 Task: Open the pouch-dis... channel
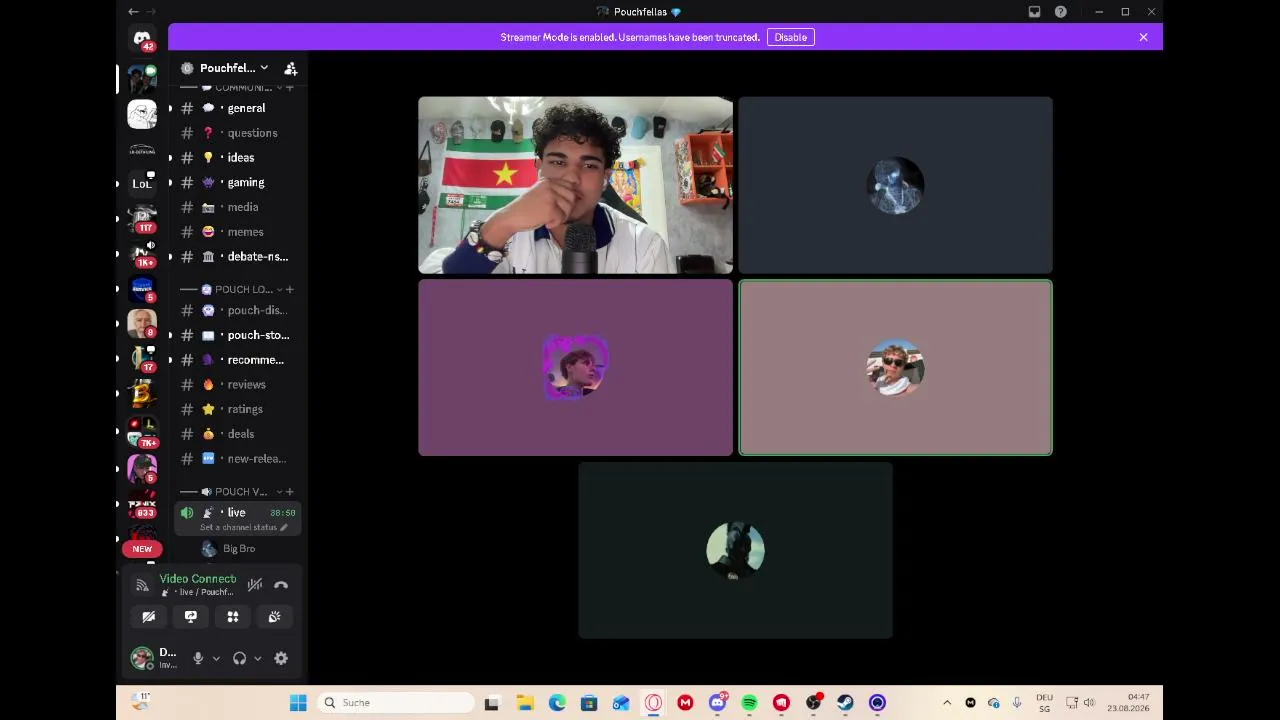click(236, 310)
